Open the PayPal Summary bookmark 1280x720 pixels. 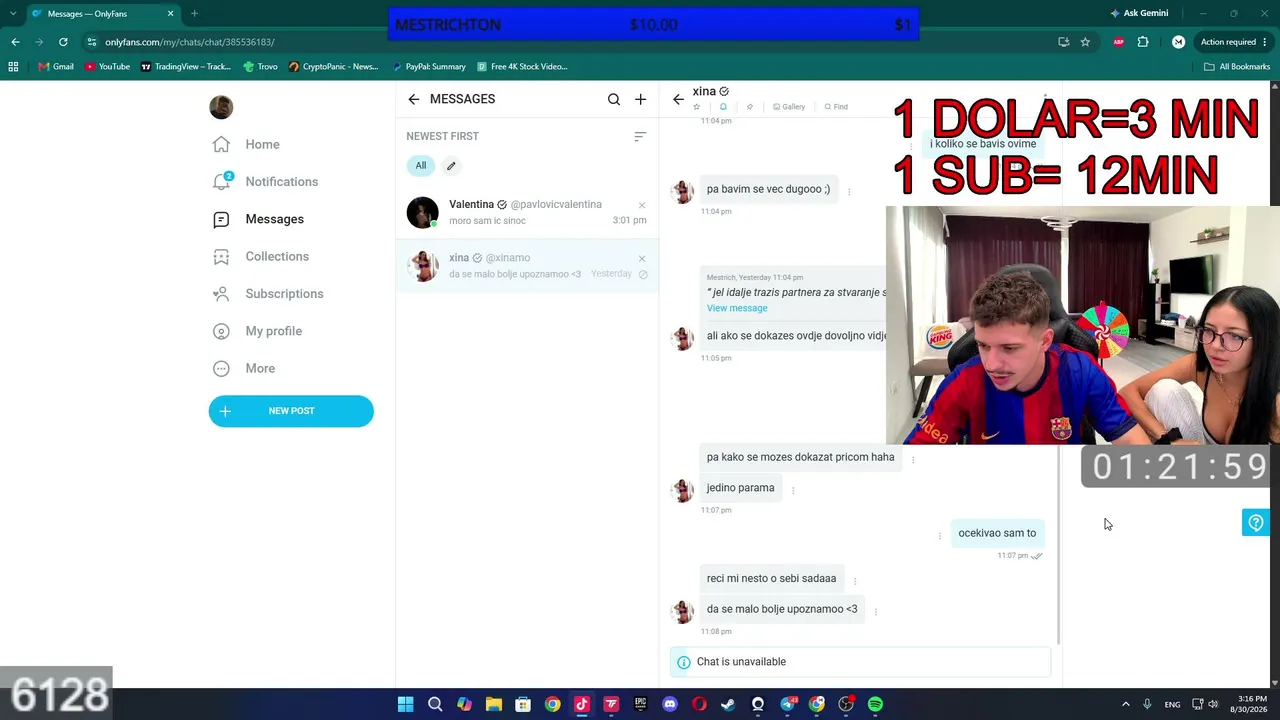tap(429, 67)
